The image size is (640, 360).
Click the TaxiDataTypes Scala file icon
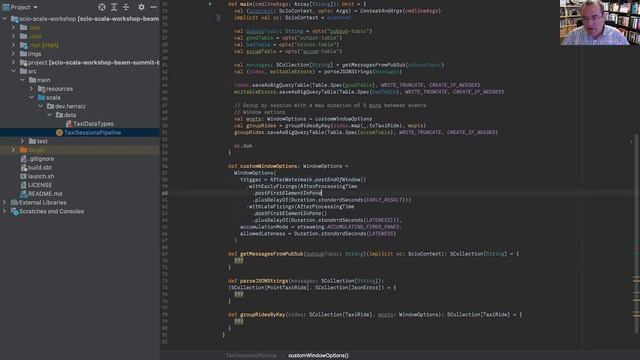[x=69, y=124]
